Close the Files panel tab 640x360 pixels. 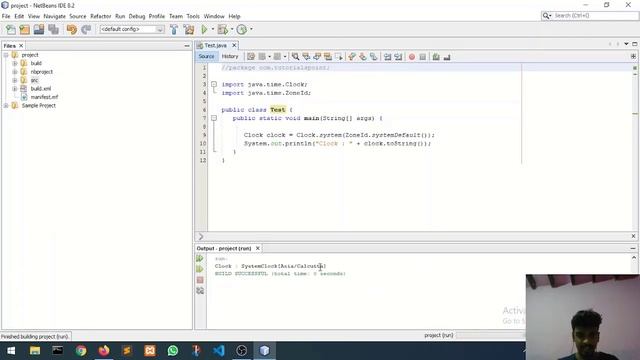coord(21,46)
